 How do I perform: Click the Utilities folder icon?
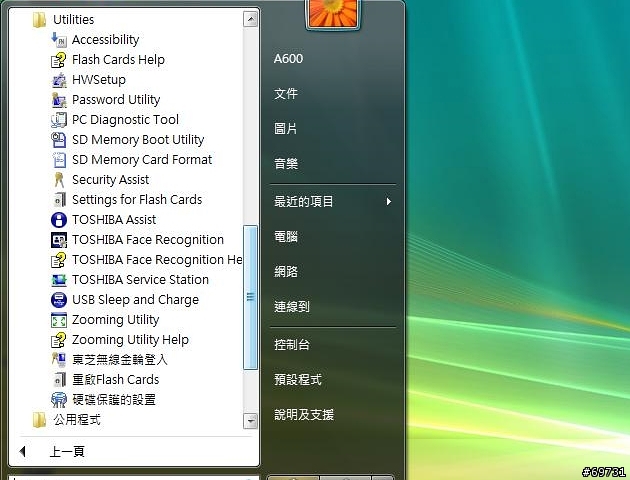39,20
